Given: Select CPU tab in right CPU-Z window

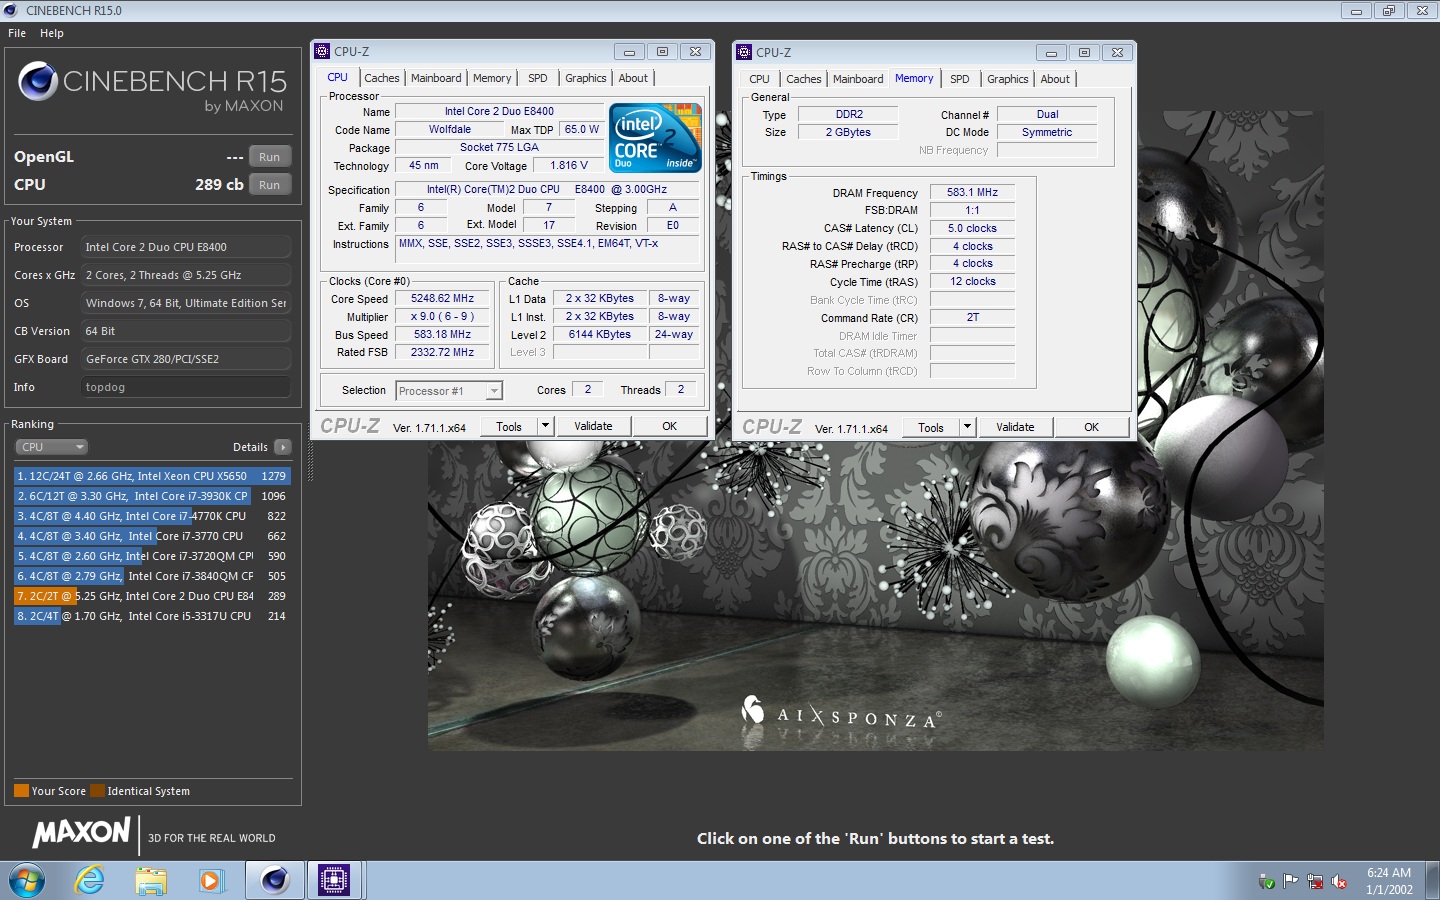Looking at the screenshot, I should (x=760, y=79).
